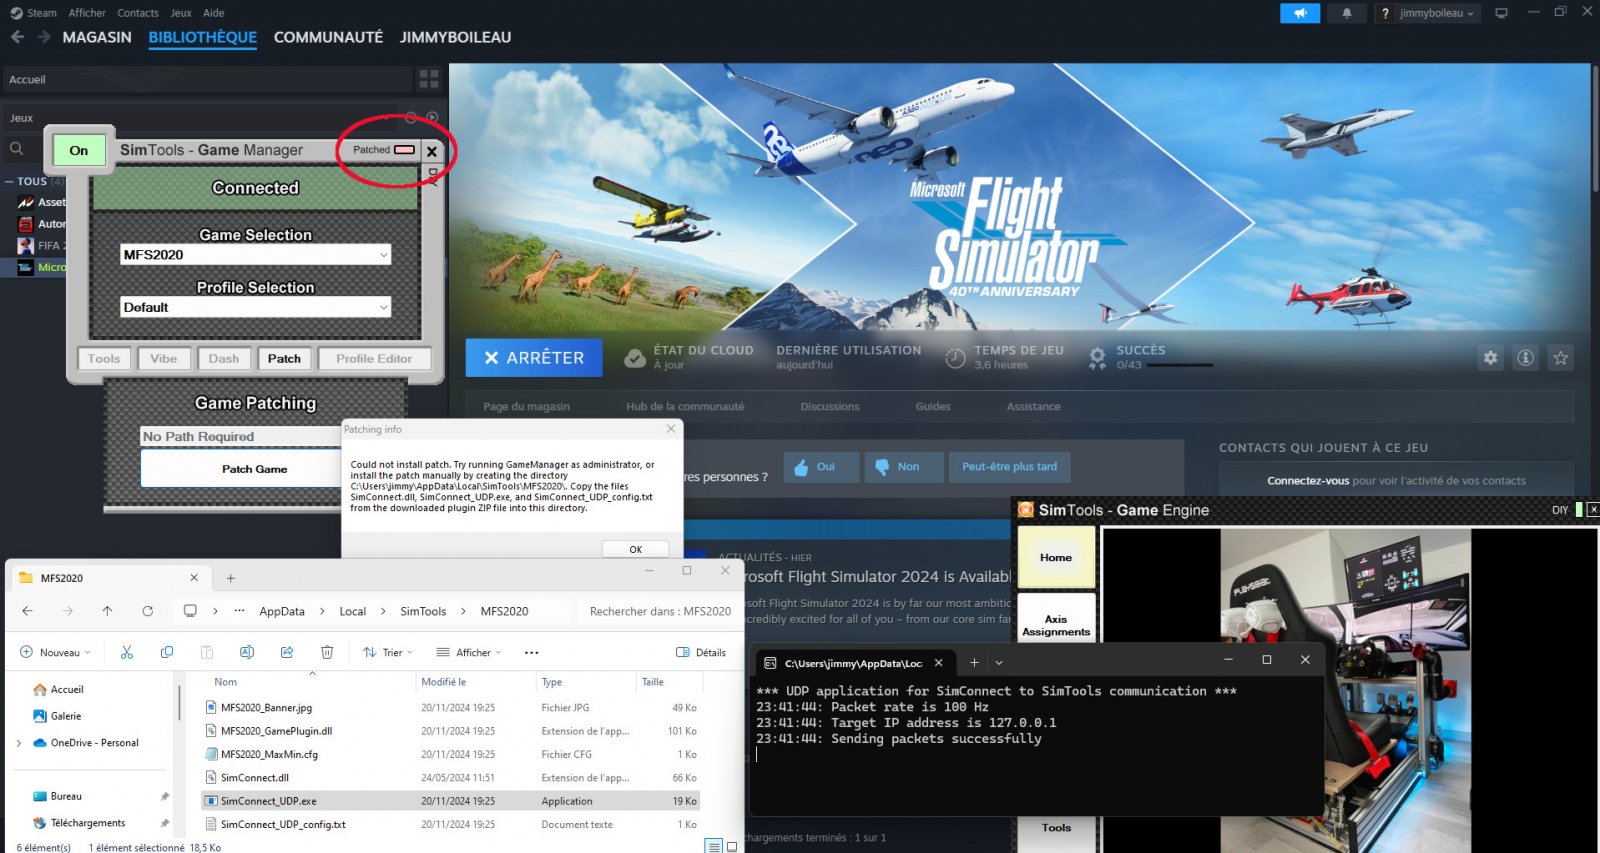The image size is (1600, 853).
Task: Expand the OneDrive - Personal tree item
Action: pyautogui.click(x=18, y=743)
